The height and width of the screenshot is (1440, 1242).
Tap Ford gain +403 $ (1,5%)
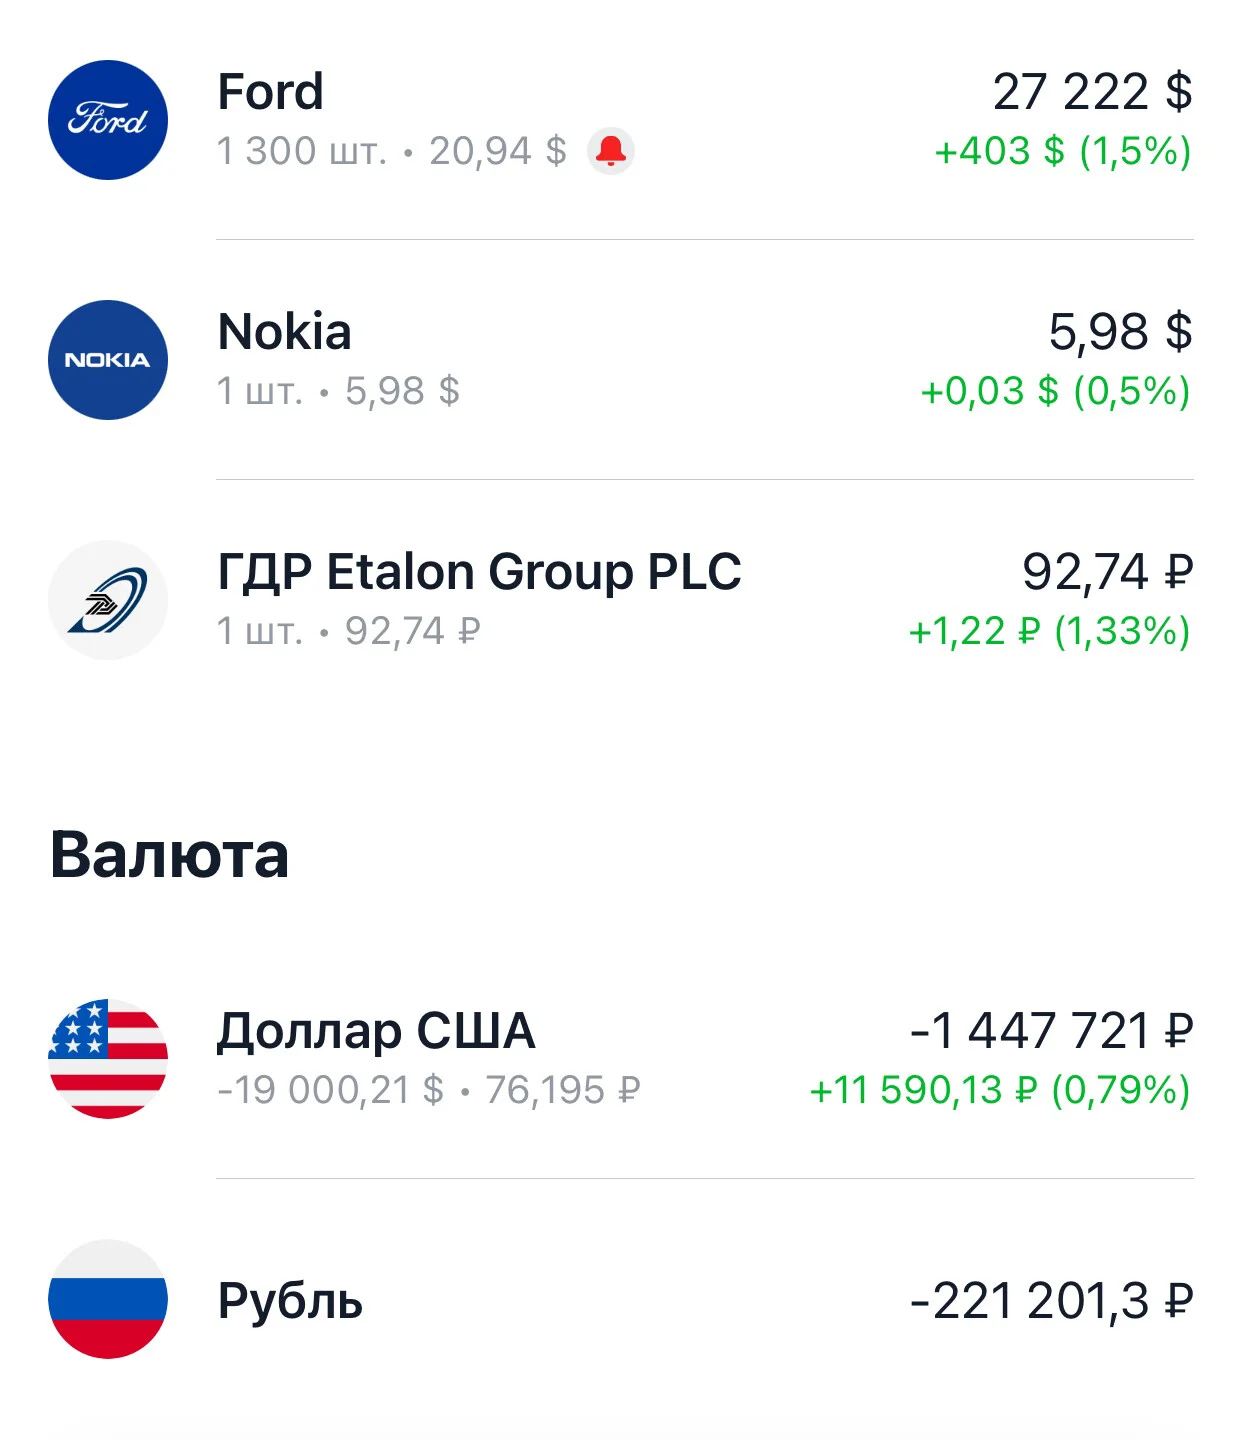pos(1063,151)
